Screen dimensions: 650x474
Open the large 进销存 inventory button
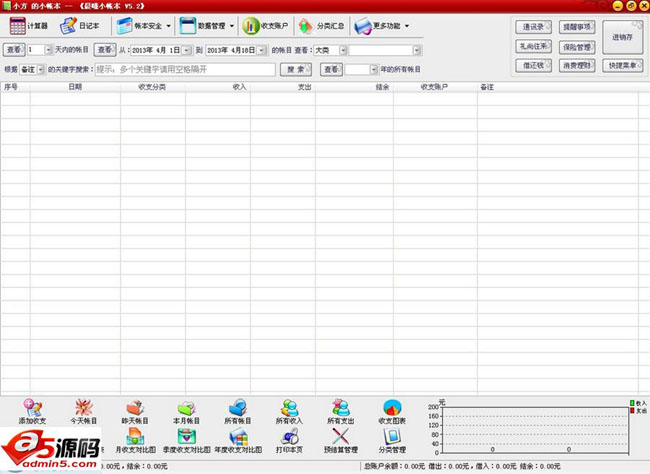click(623, 37)
